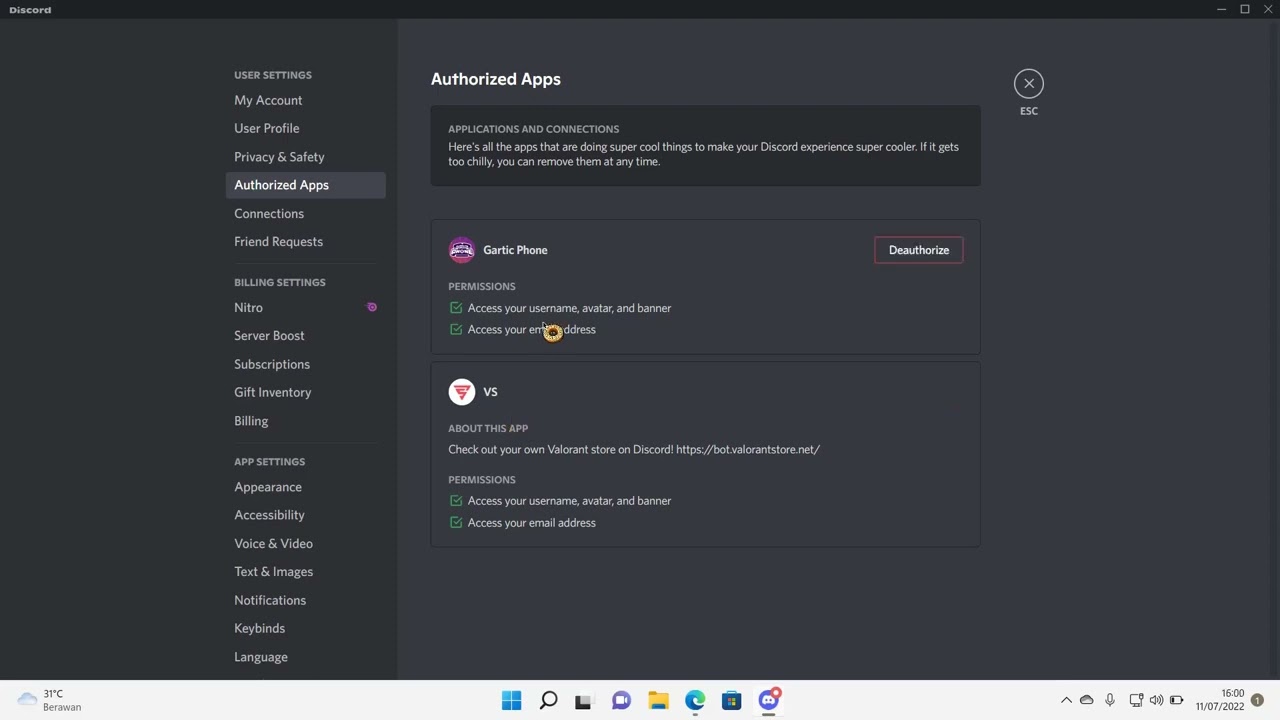1280x720 pixels.
Task: Click Gartic Phone username access checkbox
Action: point(456,308)
